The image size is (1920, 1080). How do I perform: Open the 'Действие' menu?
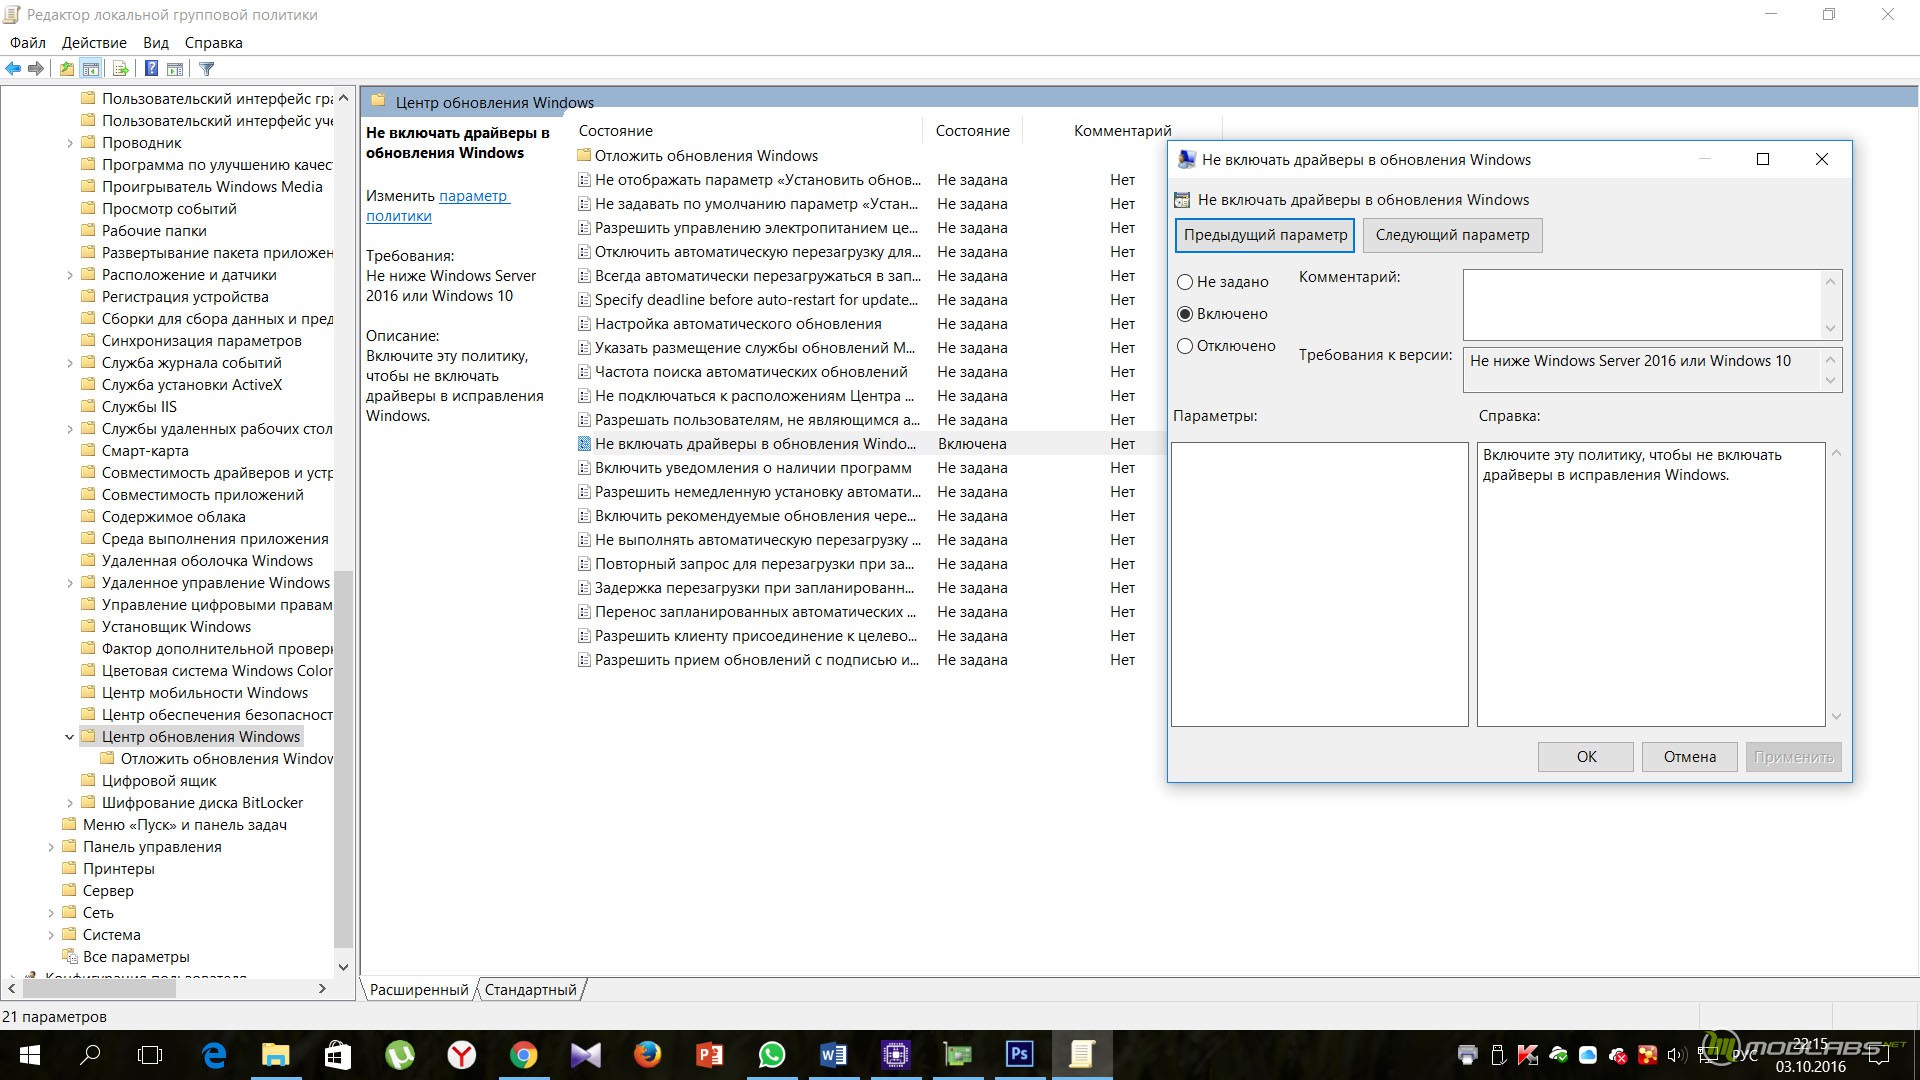[94, 43]
